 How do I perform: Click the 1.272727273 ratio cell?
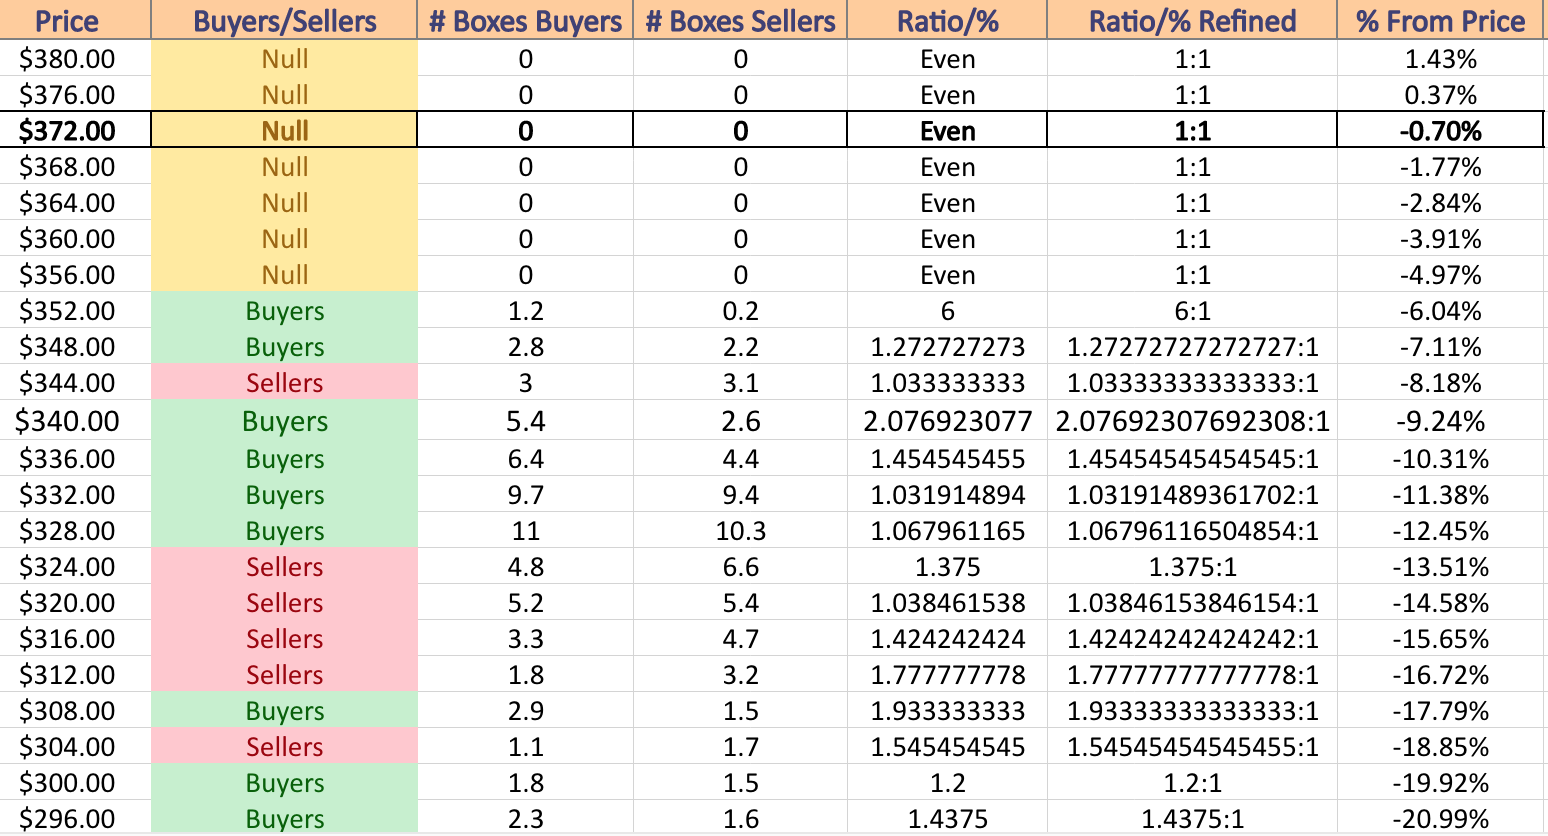(947, 347)
